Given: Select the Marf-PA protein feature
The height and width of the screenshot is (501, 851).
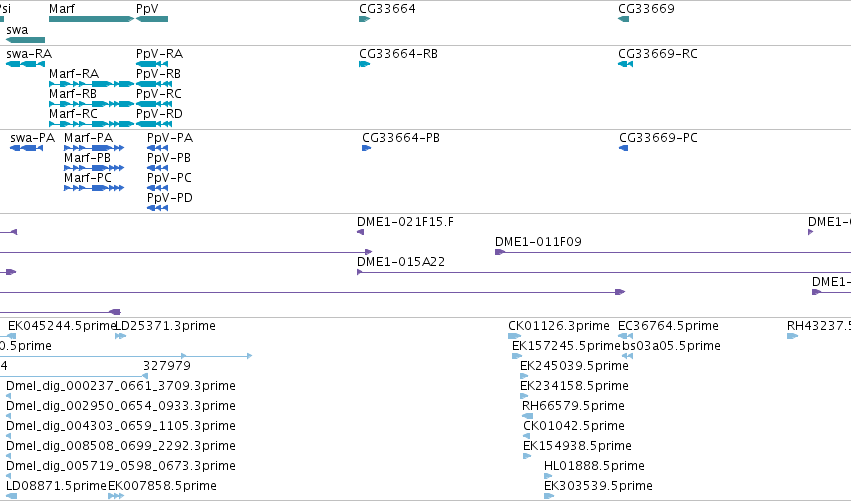Looking at the screenshot, I should (94, 148).
